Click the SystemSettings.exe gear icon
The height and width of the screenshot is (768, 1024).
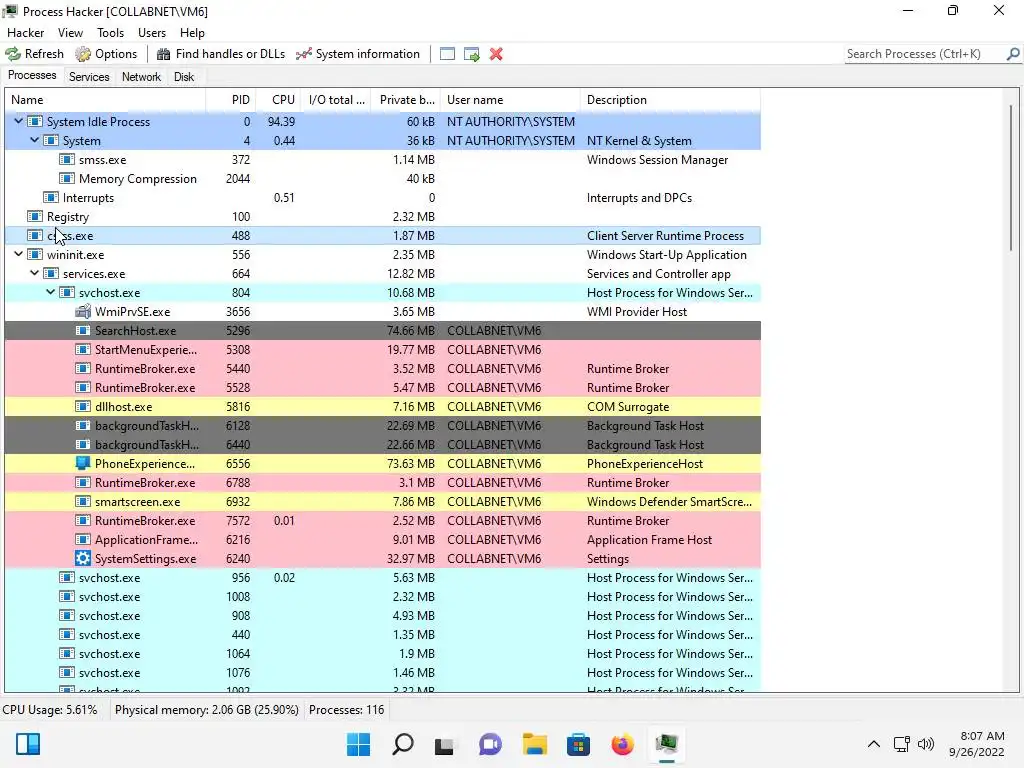pos(83,558)
